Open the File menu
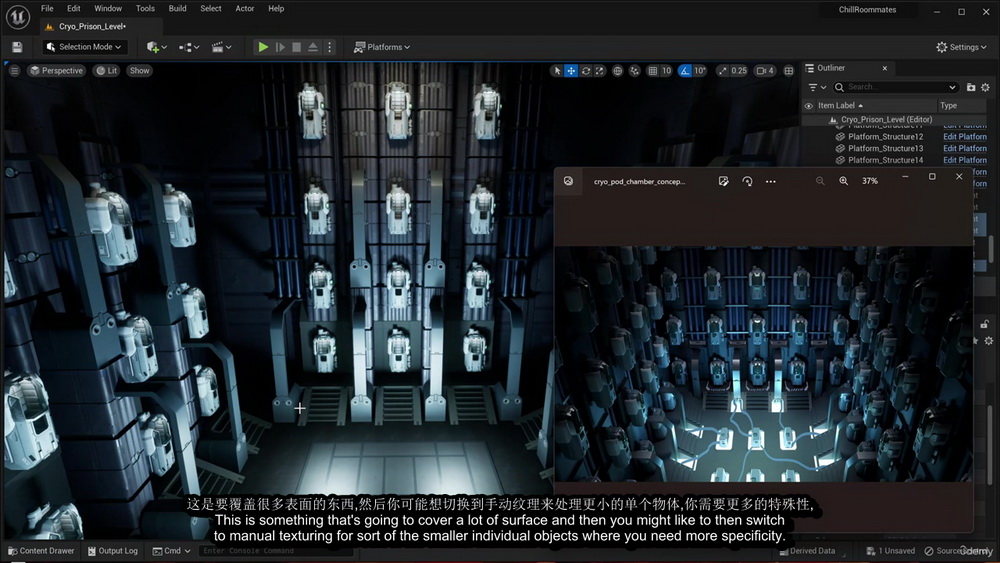Image resolution: width=1000 pixels, height=563 pixels. 47,8
